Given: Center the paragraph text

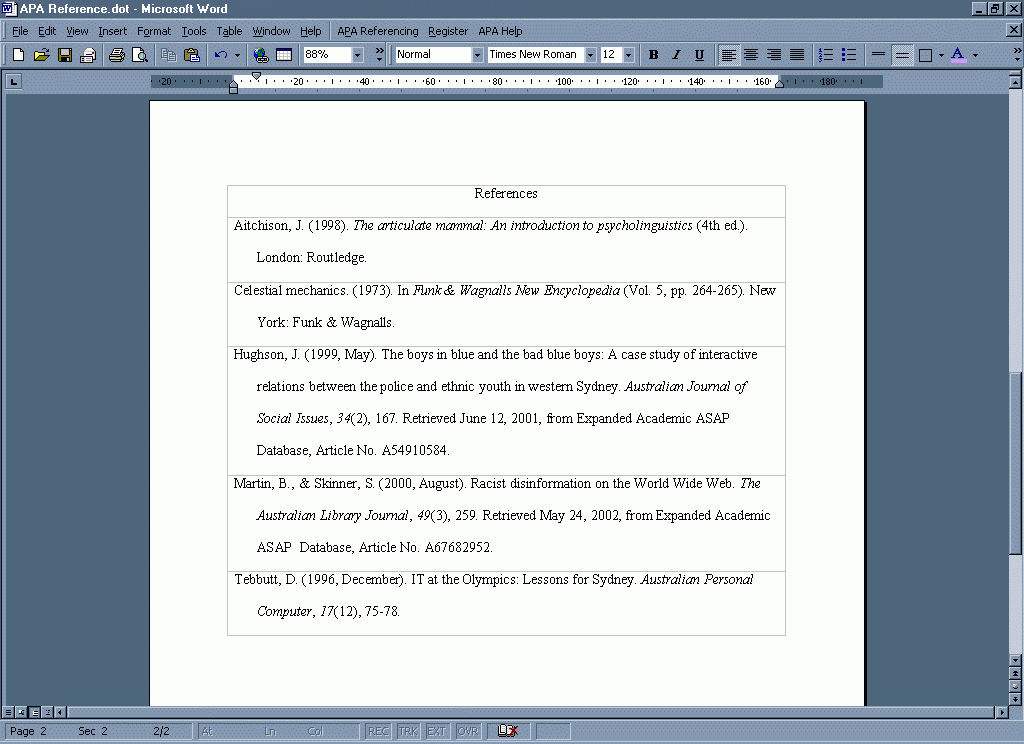Looking at the screenshot, I should [751, 55].
